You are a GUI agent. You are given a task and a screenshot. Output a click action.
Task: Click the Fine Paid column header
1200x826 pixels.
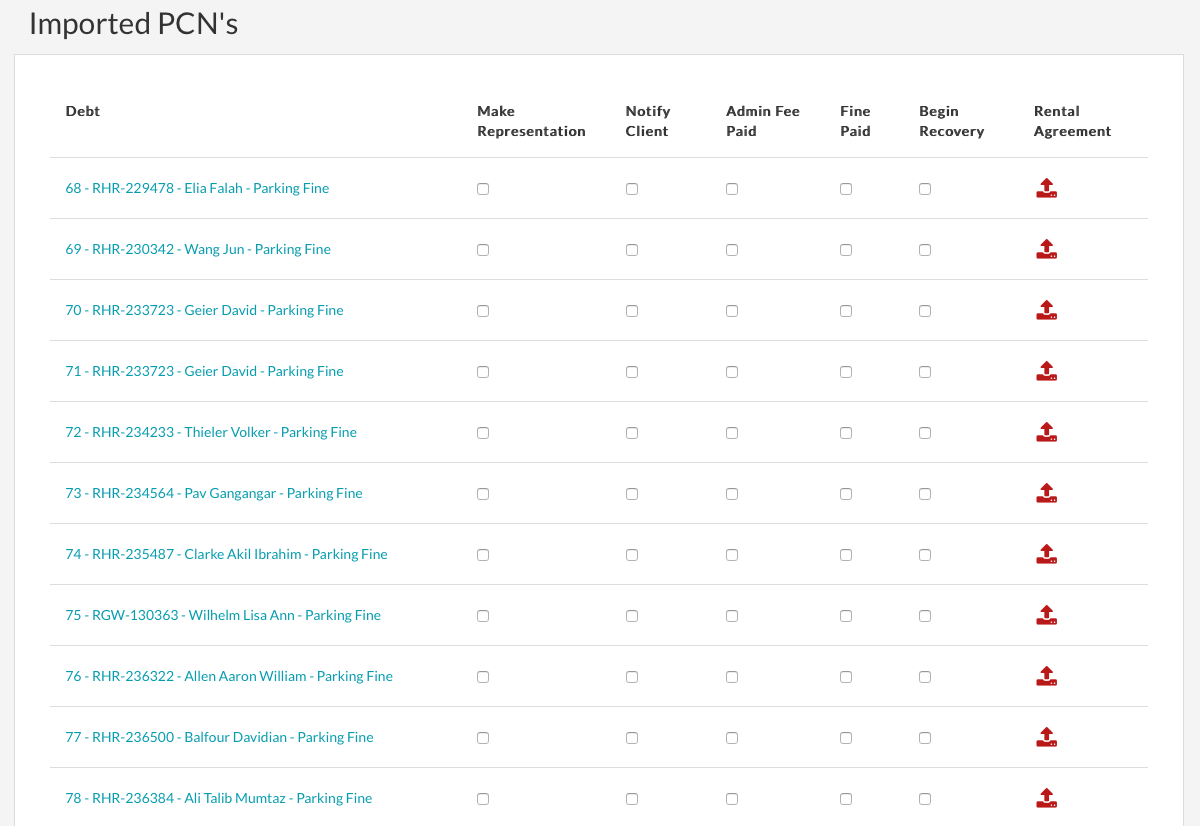click(855, 121)
